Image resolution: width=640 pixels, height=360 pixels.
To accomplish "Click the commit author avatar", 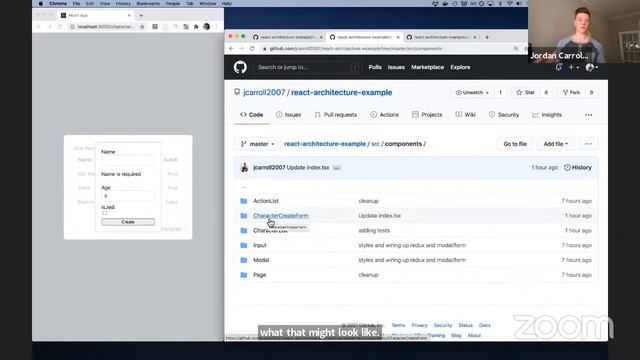I will click(x=244, y=167).
